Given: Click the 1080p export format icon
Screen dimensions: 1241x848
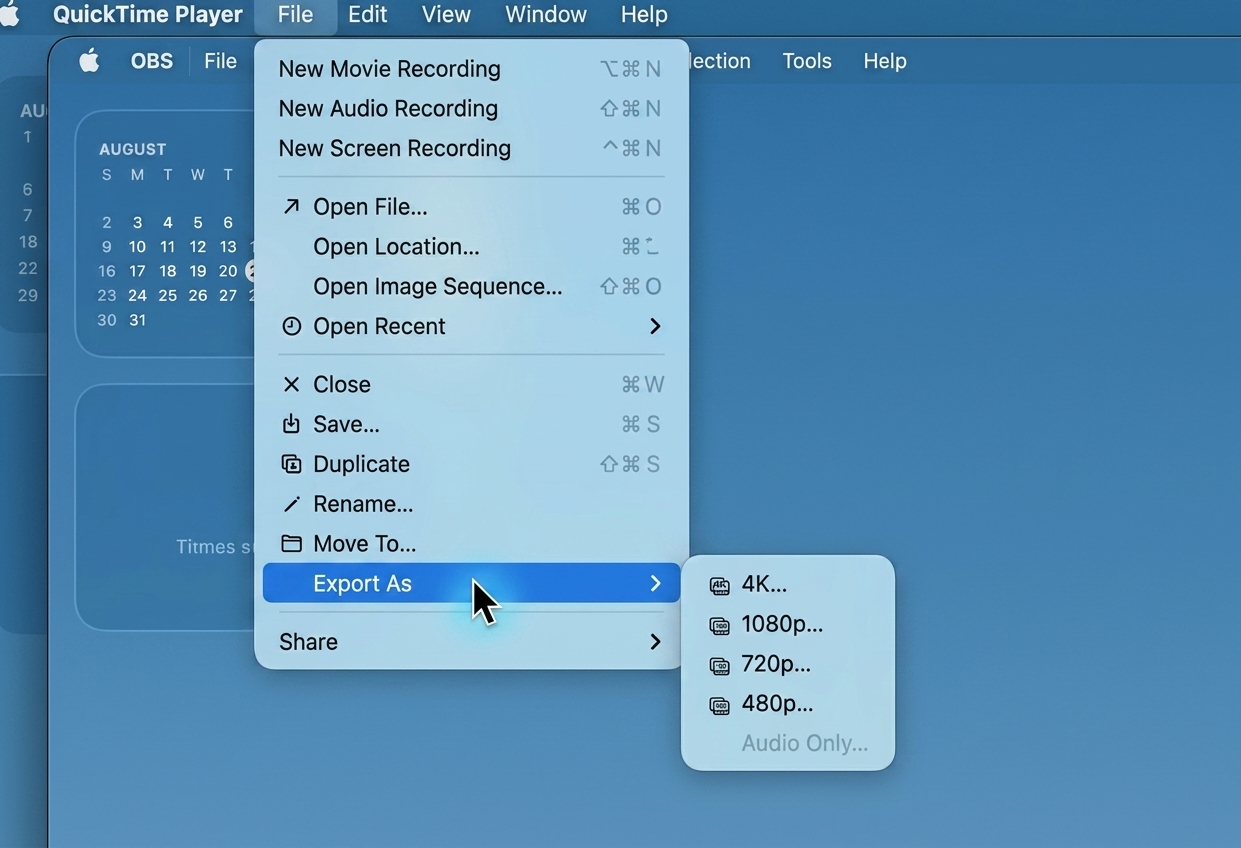Looking at the screenshot, I should (x=719, y=625).
